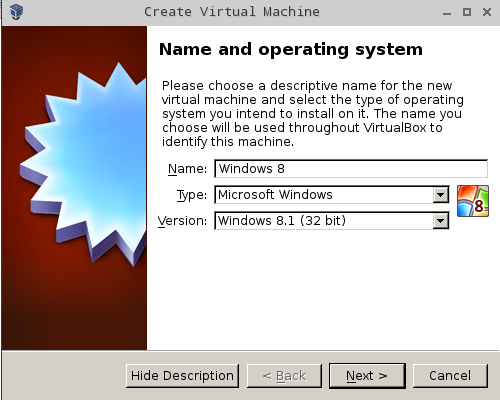Click the Windows 8 OS logo icon
Viewport: 500px width, 400px height.
click(473, 201)
